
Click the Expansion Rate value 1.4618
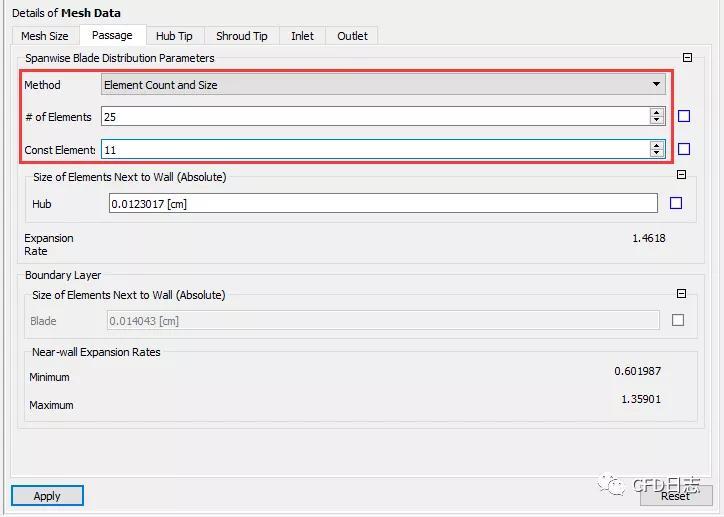649,238
